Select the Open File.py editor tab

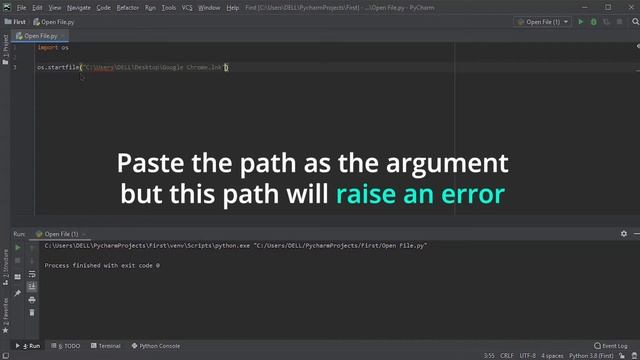point(40,36)
